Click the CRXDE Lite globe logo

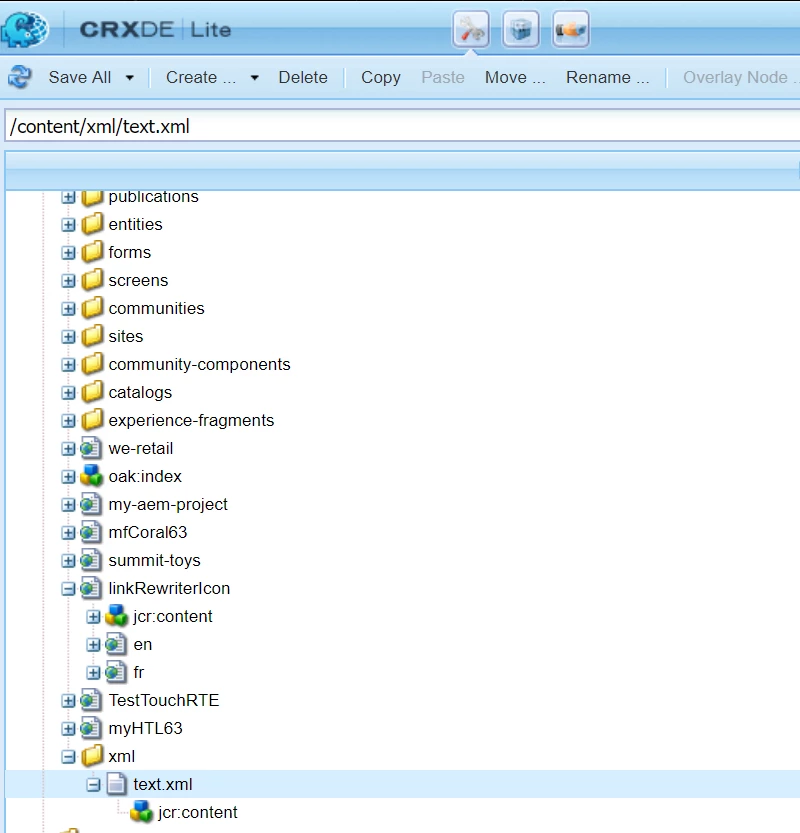click(x=24, y=29)
